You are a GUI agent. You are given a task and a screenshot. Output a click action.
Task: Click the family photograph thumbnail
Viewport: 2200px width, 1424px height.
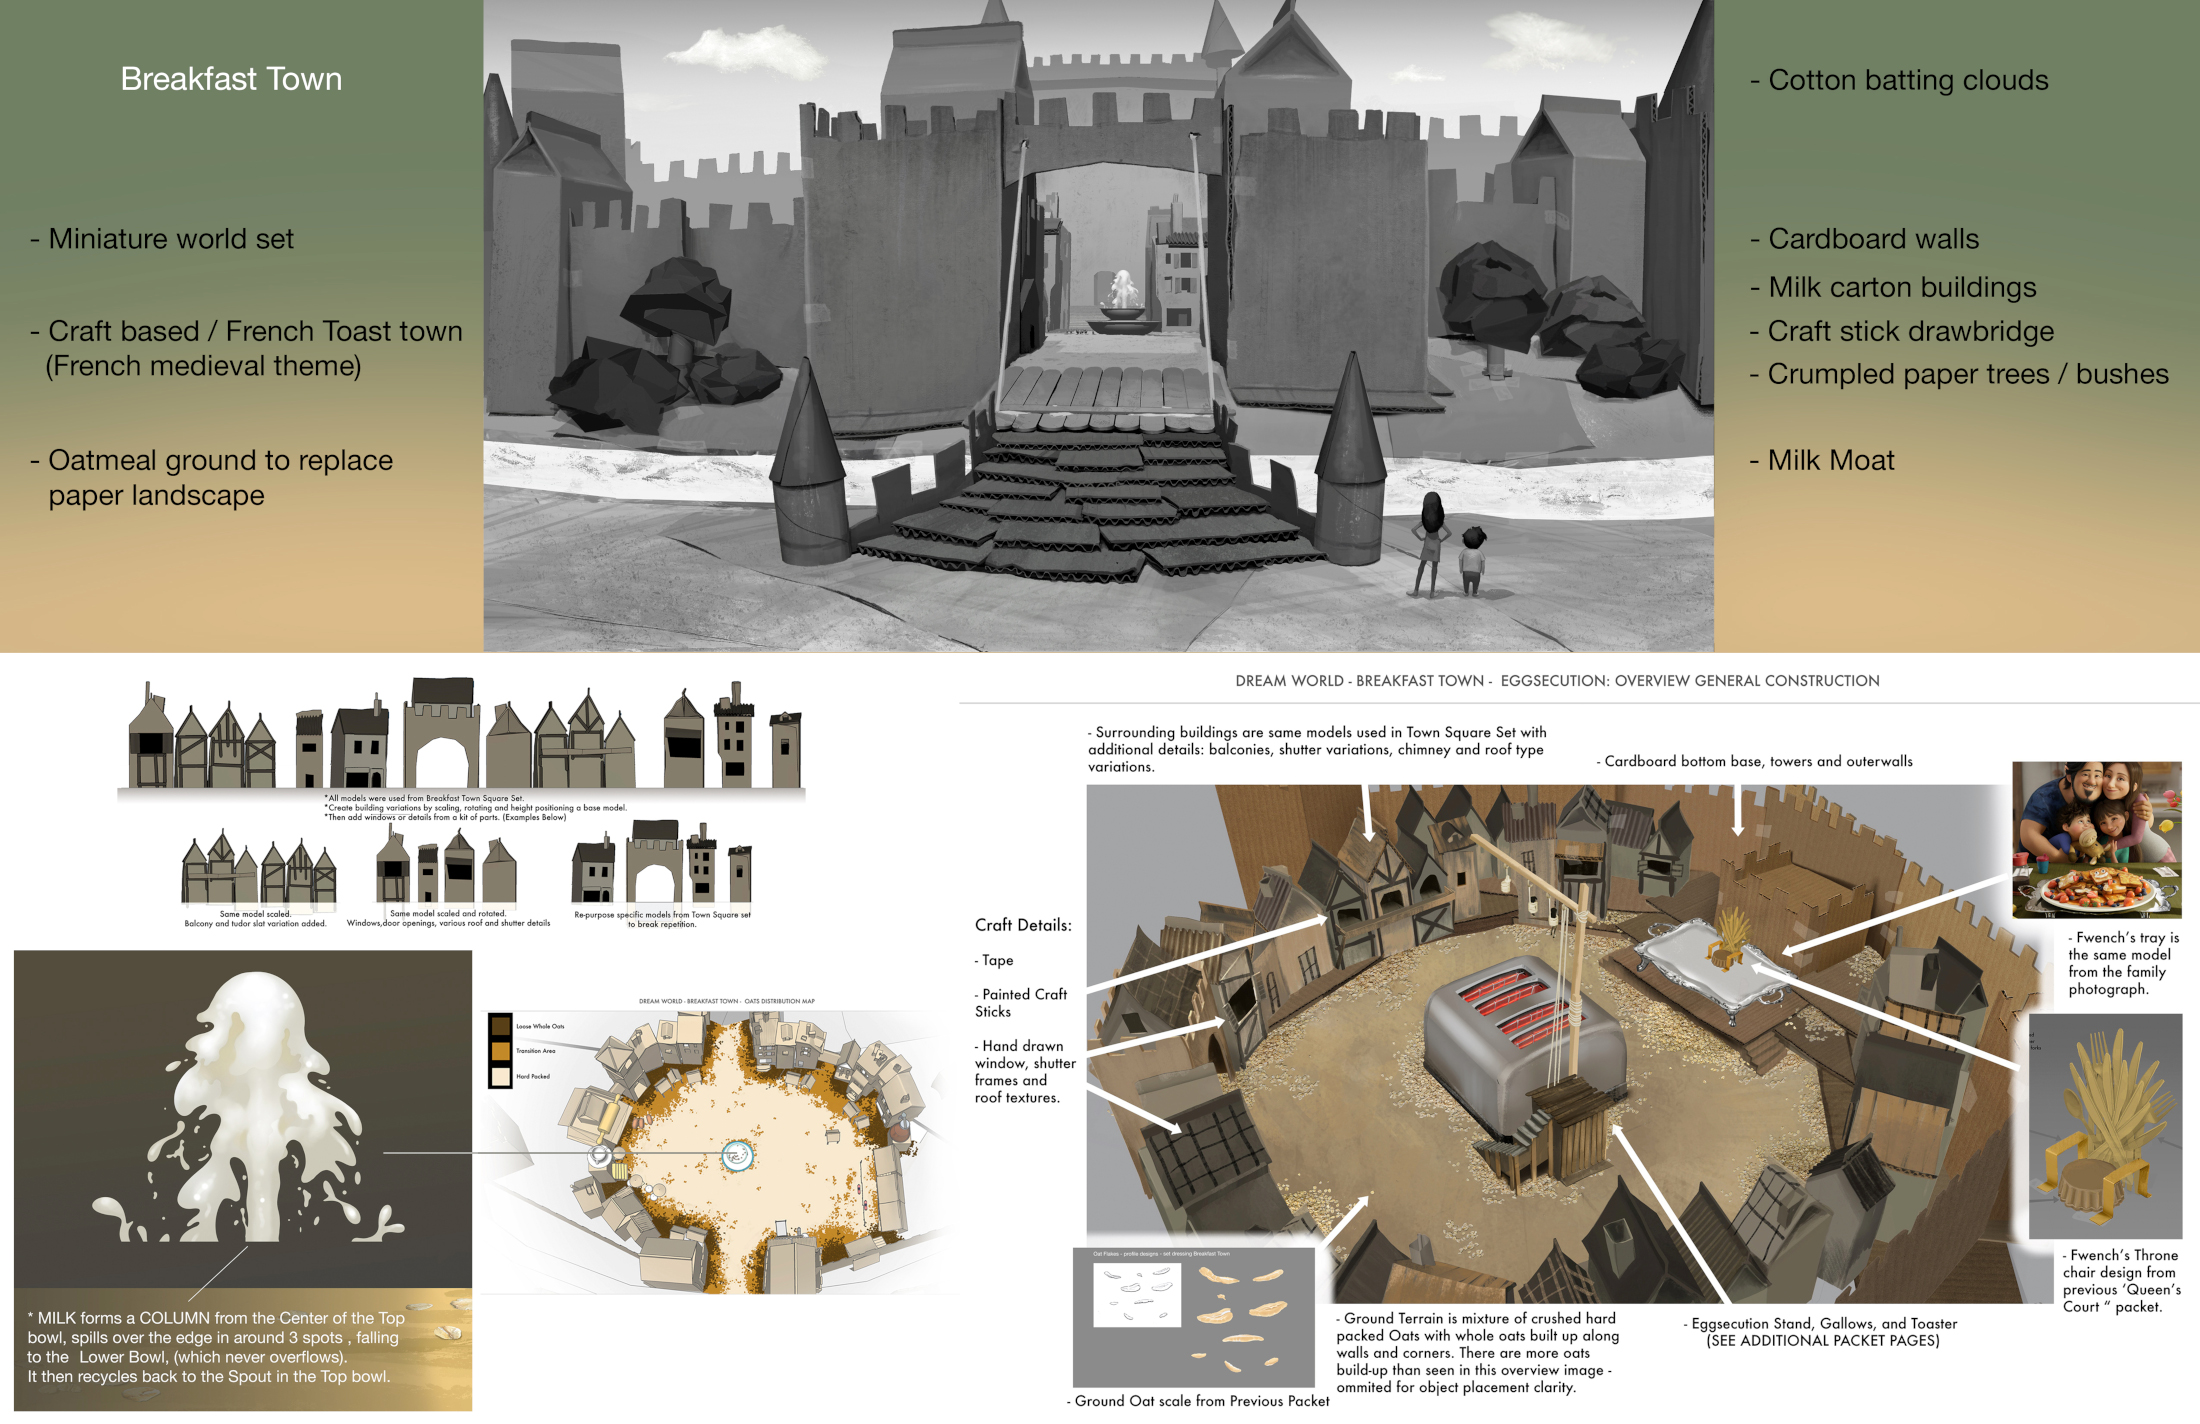tap(2096, 840)
